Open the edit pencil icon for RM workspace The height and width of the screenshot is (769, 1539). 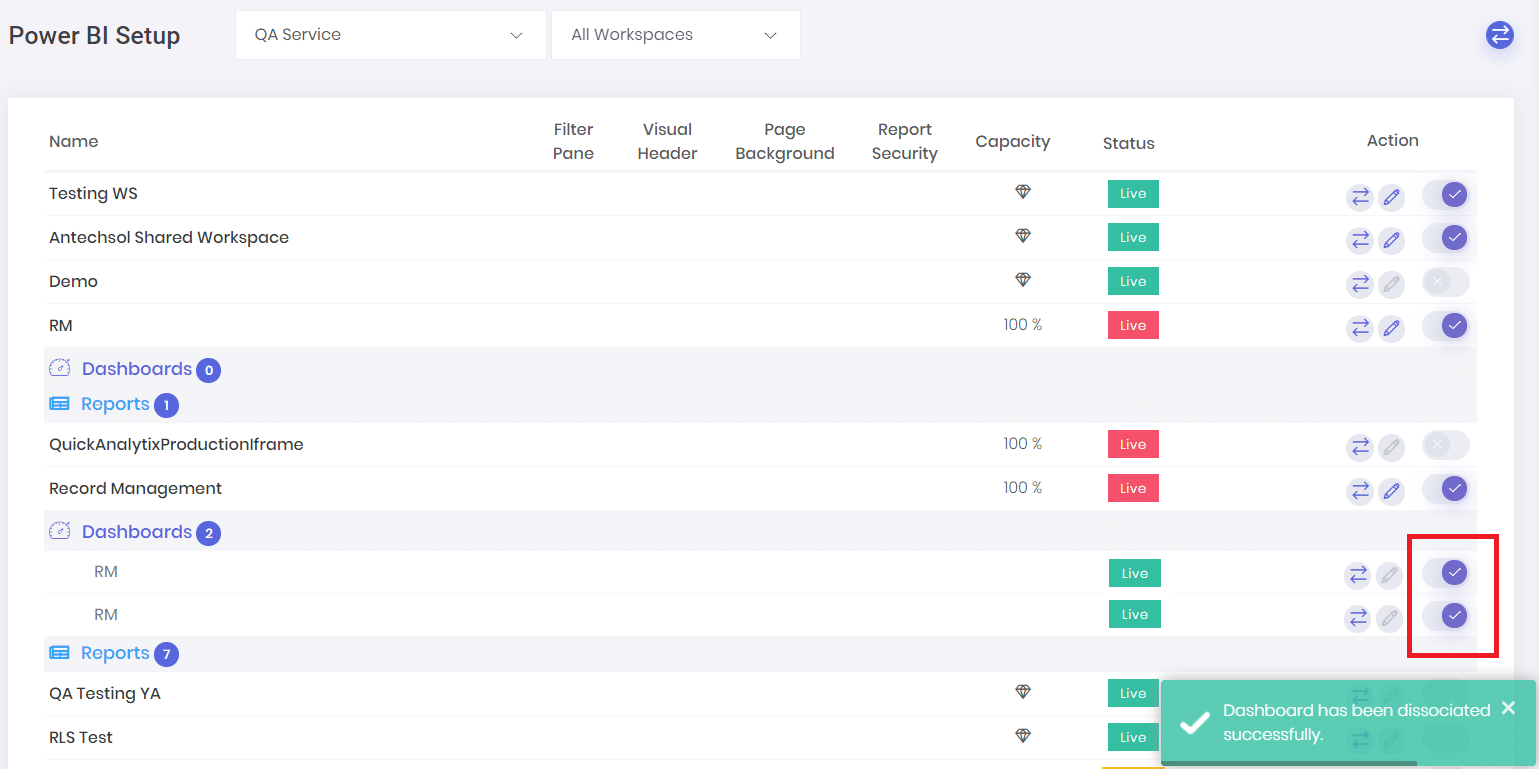click(1391, 328)
